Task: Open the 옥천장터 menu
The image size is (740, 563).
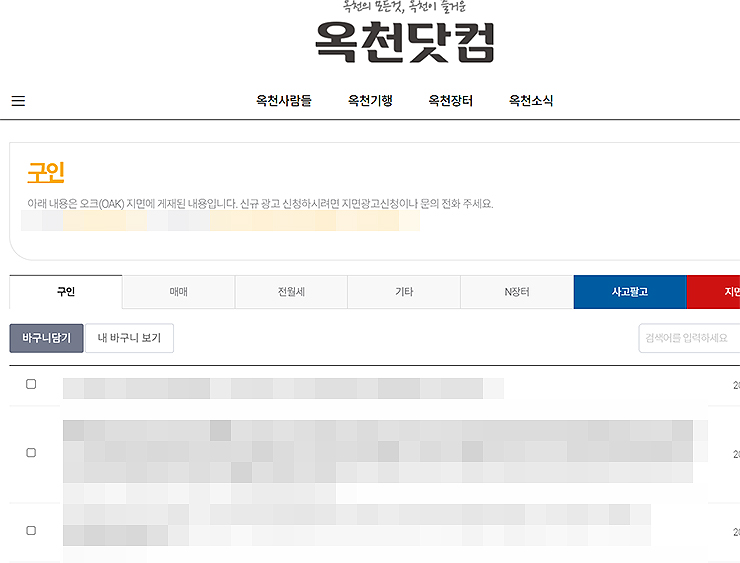Action: pos(450,101)
